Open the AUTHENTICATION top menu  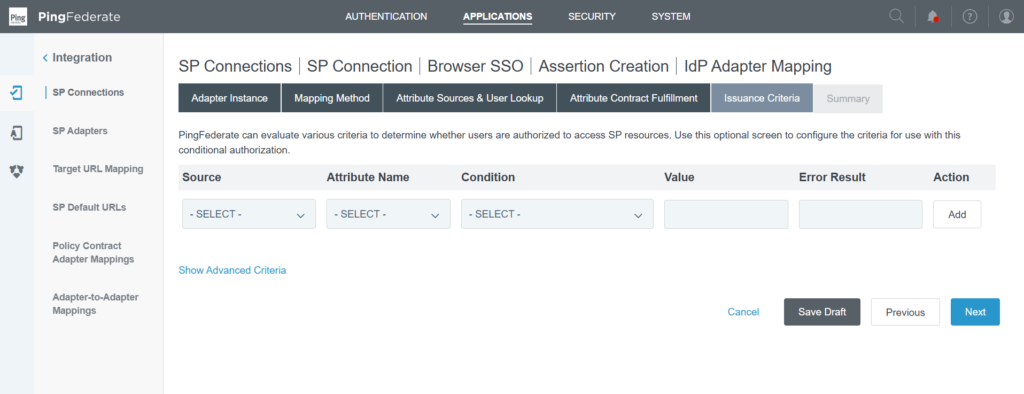point(386,16)
